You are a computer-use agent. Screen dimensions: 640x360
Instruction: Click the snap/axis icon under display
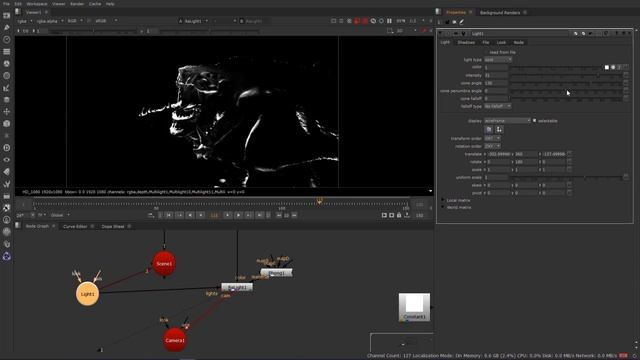tap(499, 129)
